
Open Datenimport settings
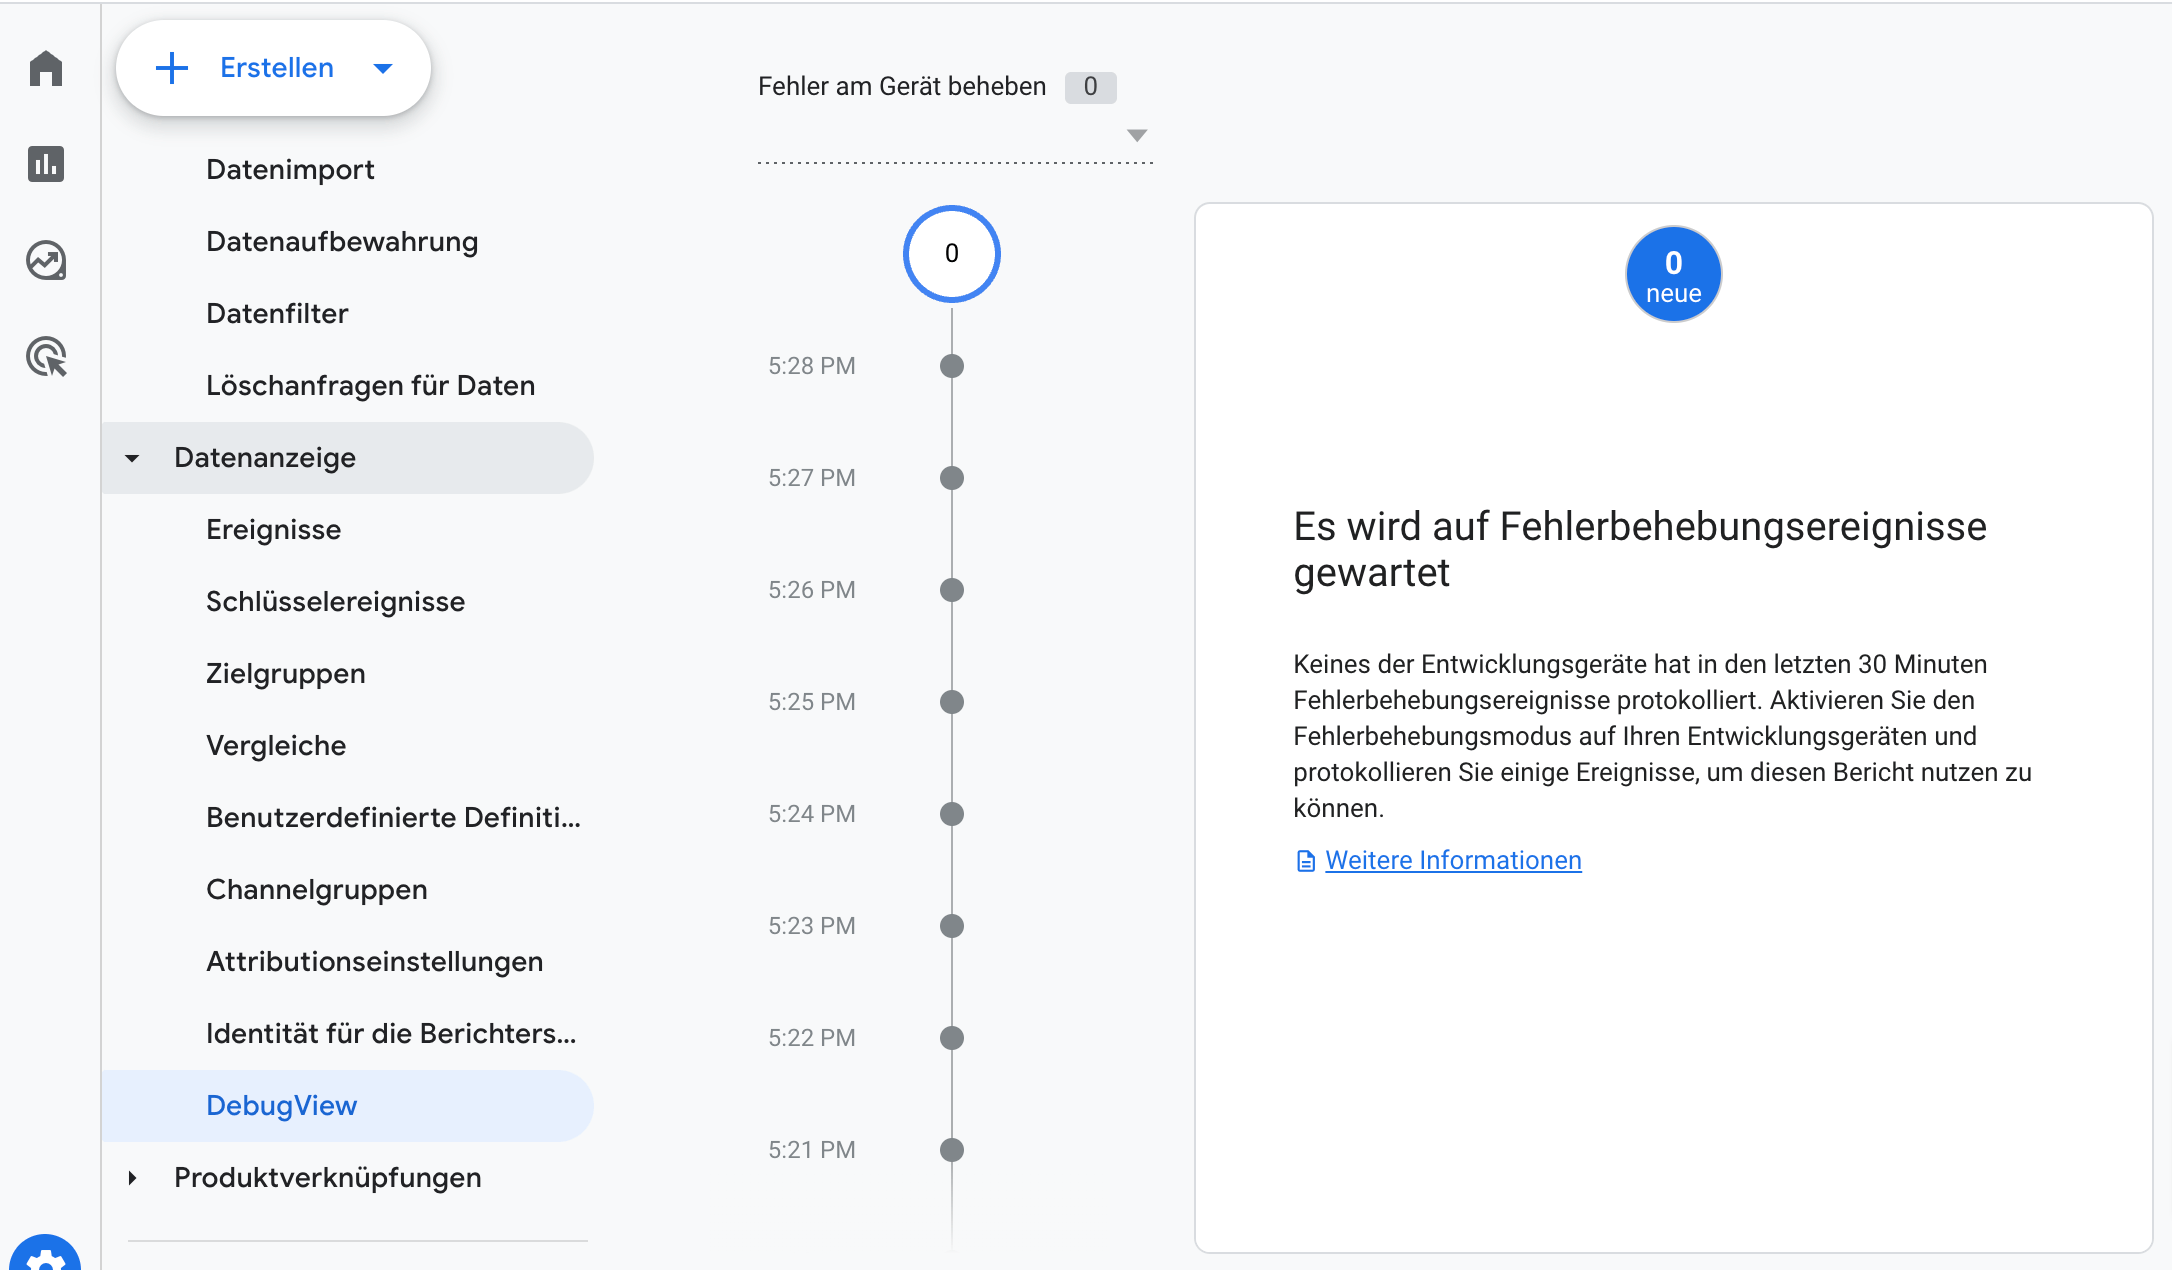click(x=290, y=170)
